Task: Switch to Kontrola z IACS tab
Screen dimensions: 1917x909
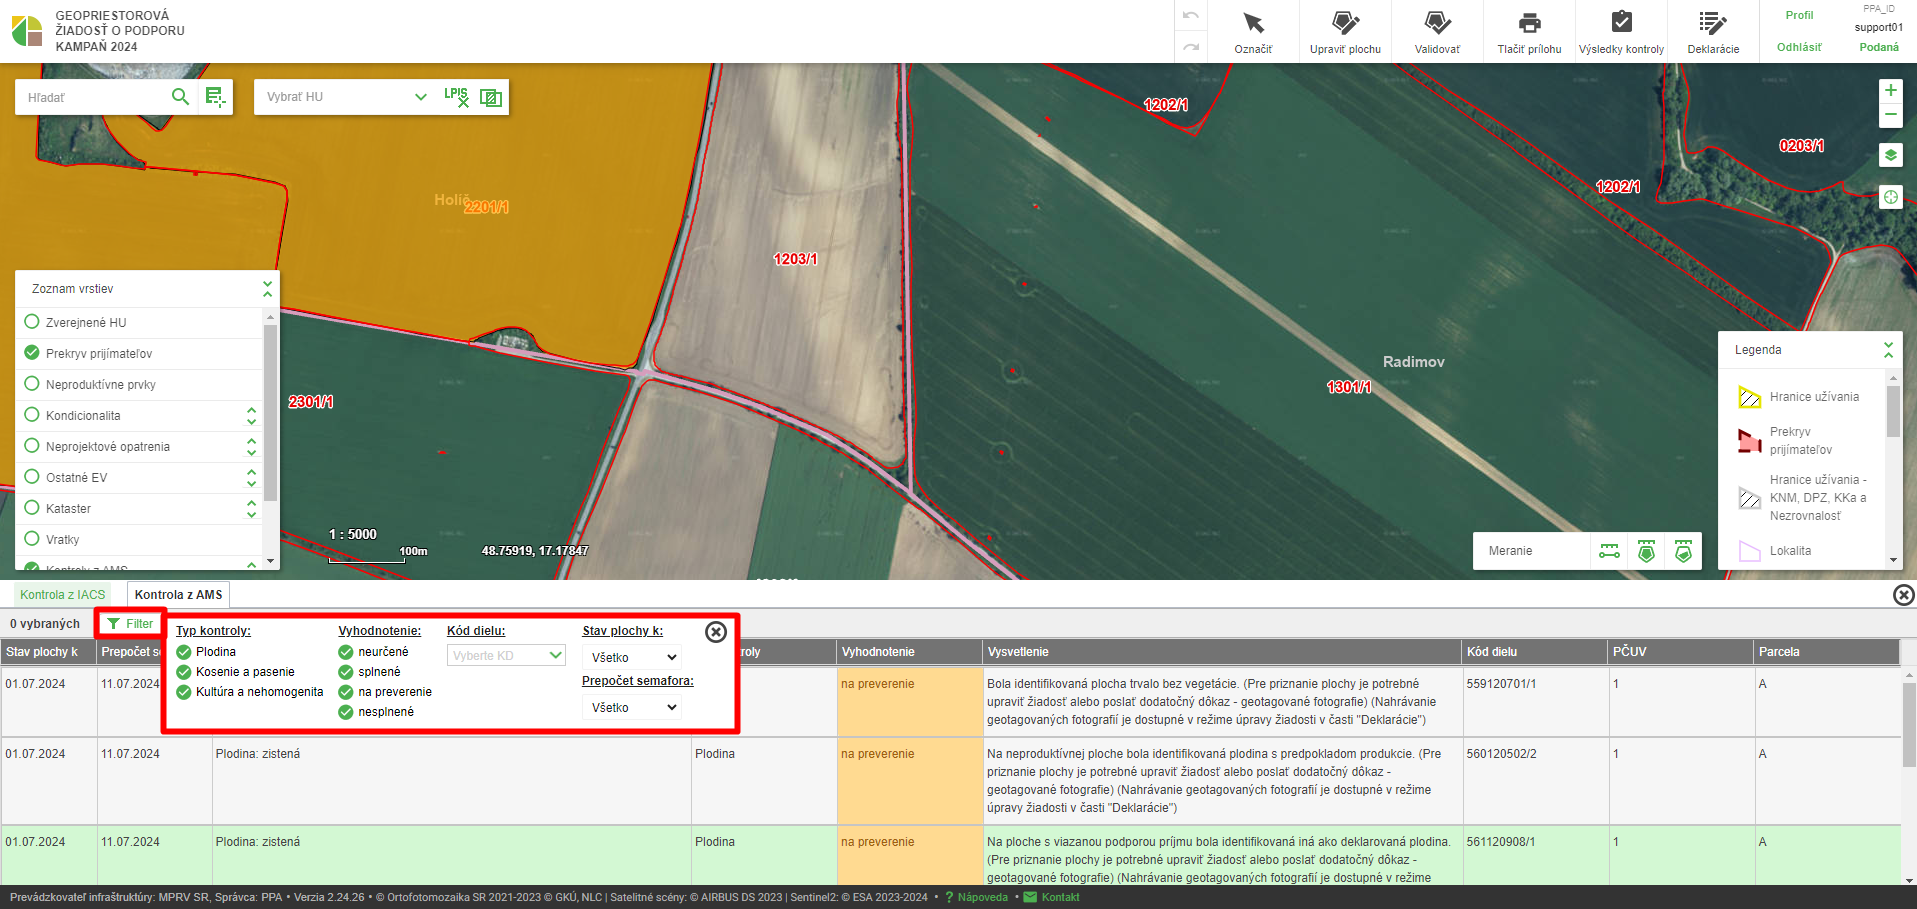Action: 62,595
